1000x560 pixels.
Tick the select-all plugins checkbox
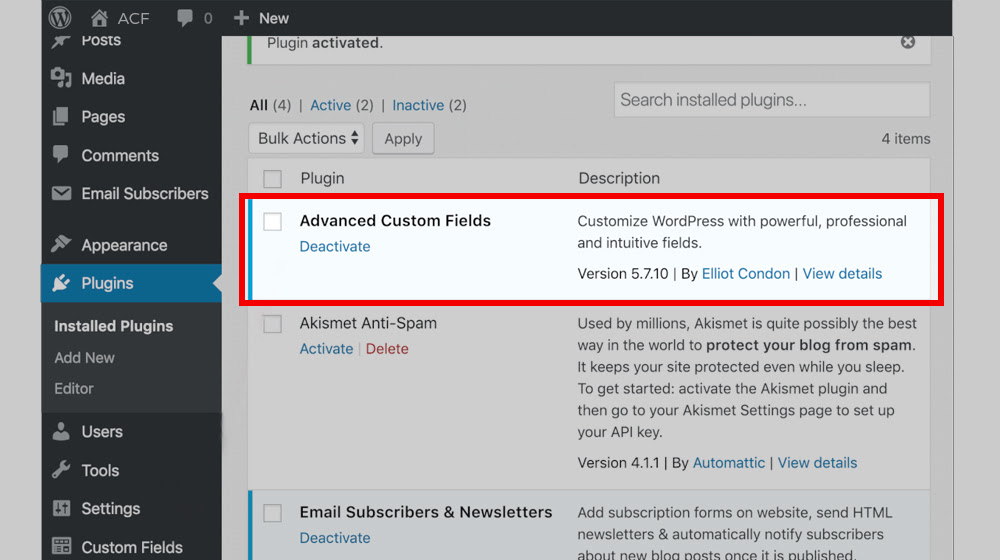272,179
